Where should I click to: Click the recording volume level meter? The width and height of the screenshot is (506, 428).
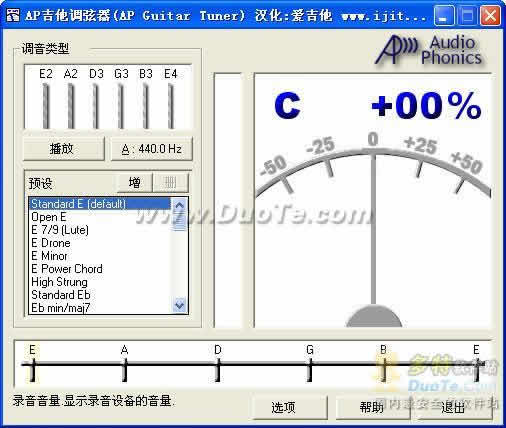coord(228,200)
